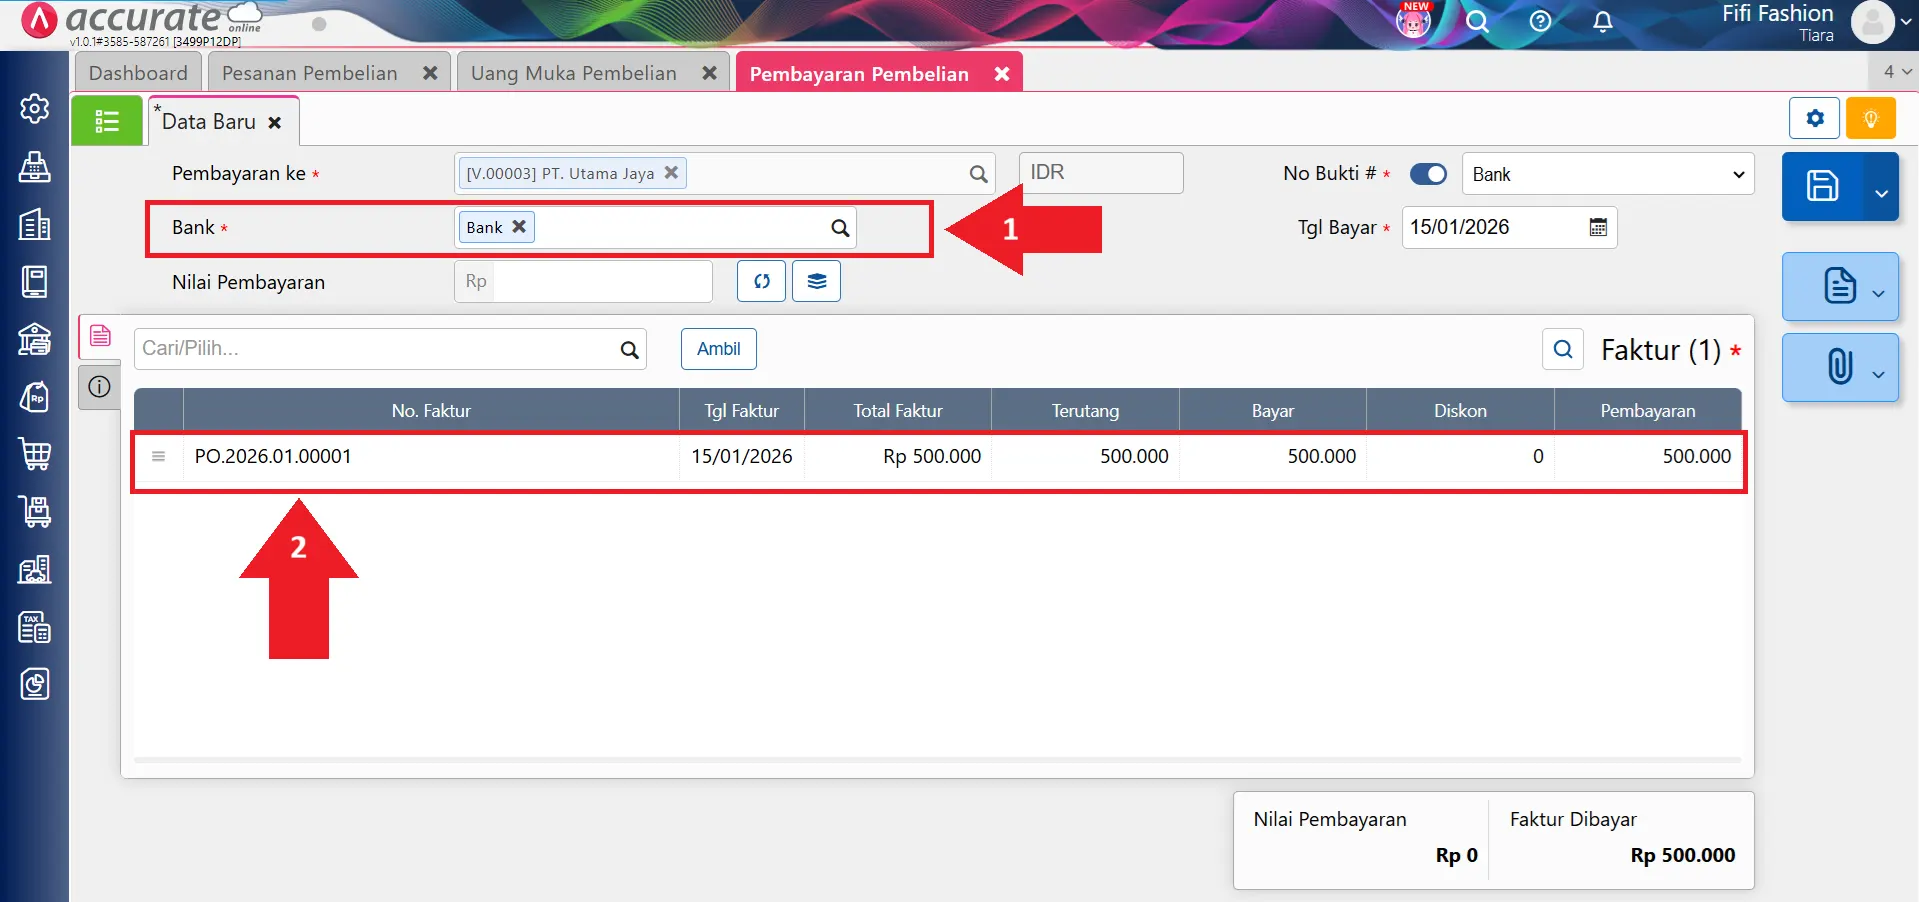Open the notification bell
Screen dimensions: 1919x902
click(1602, 22)
